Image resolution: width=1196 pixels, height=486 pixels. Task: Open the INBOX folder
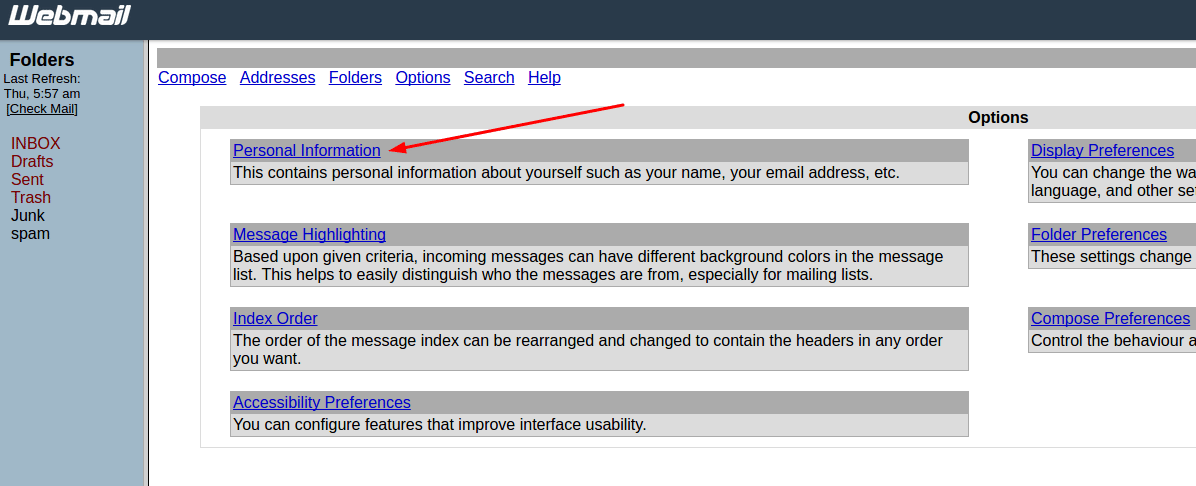(36, 143)
